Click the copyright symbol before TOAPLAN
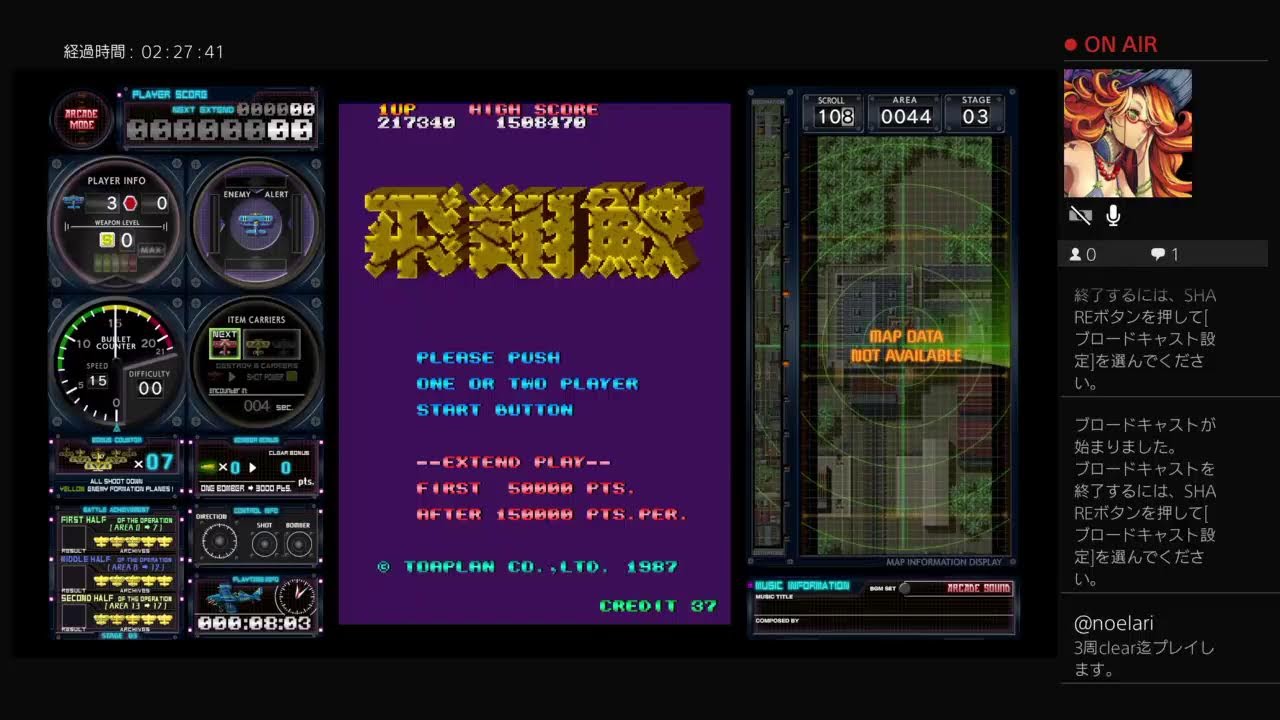 coord(383,567)
